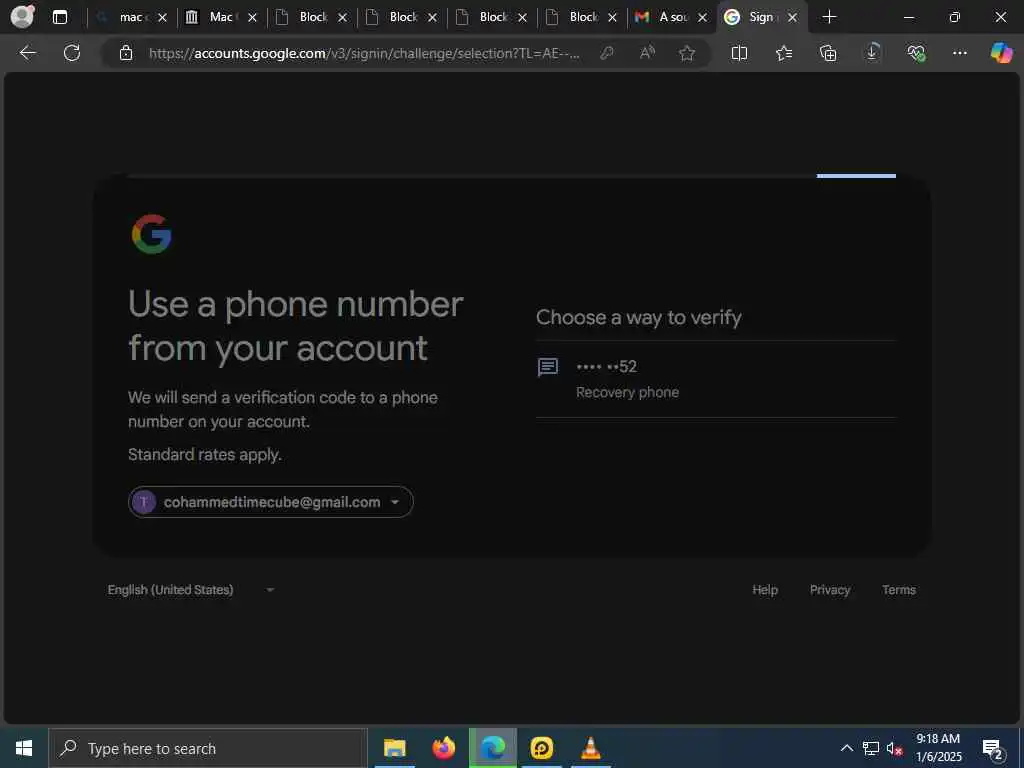Open the Privacy link

(x=829, y=590)
